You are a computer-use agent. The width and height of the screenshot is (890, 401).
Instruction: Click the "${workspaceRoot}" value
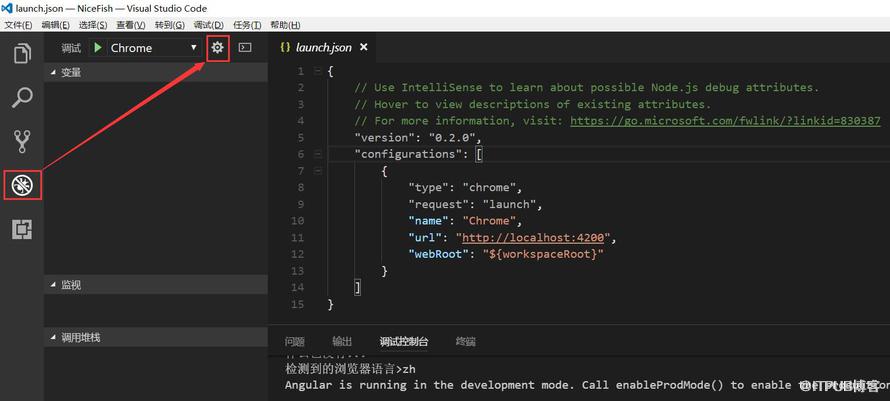(543, 254)
